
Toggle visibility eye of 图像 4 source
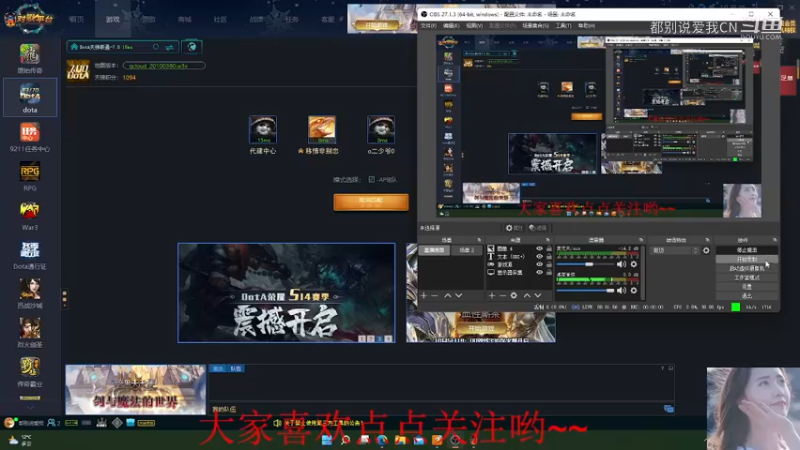pos(539,248)
